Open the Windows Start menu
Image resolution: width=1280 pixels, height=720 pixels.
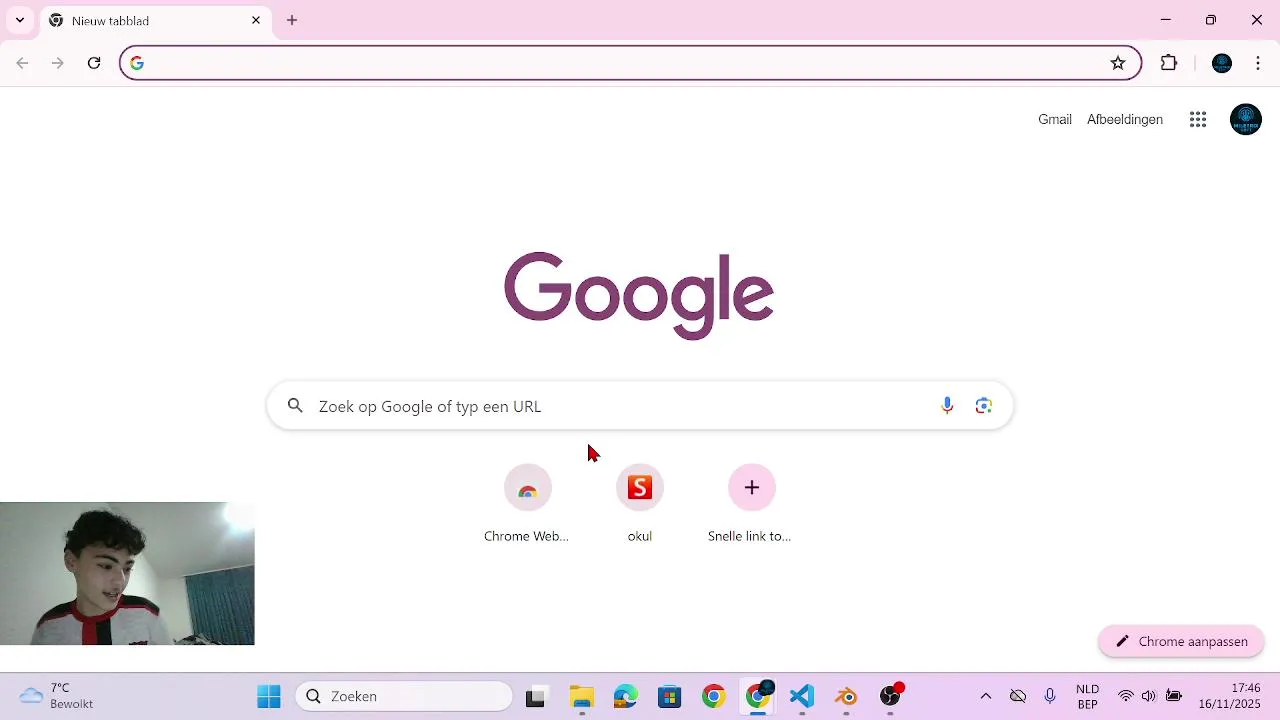click(x=269, y=696)
